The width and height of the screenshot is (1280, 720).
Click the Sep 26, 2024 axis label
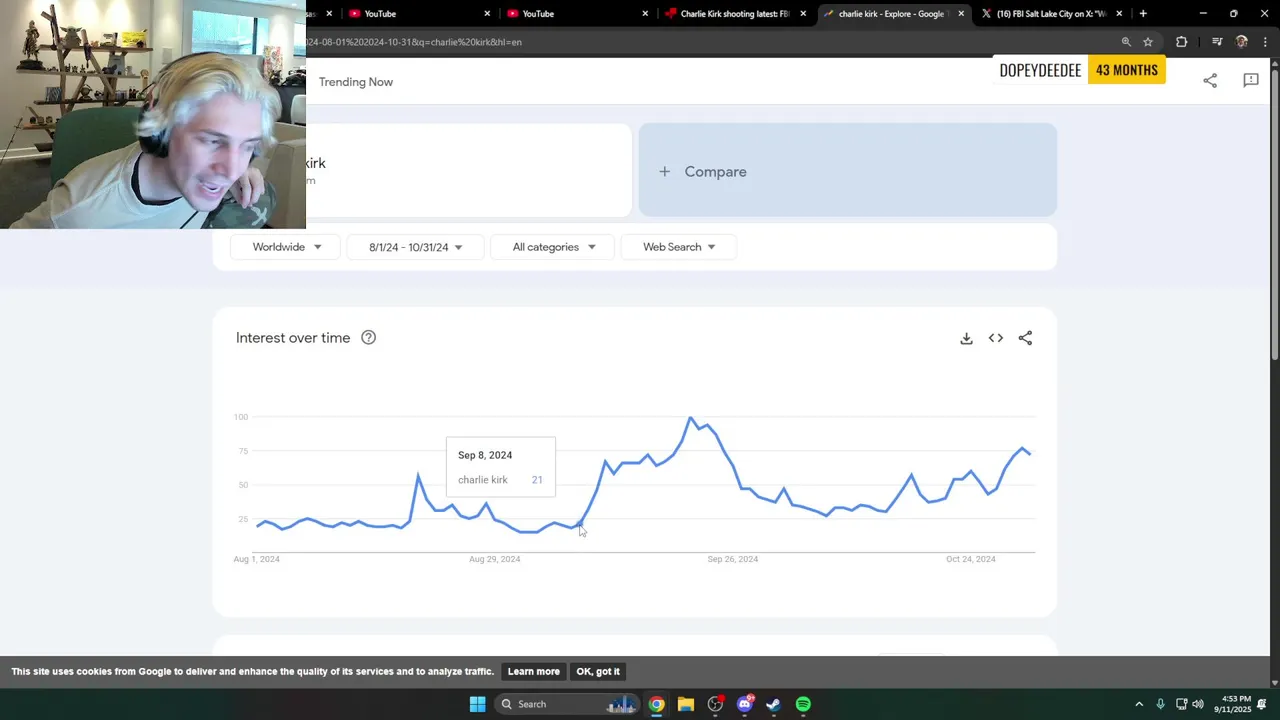[733, 559]
